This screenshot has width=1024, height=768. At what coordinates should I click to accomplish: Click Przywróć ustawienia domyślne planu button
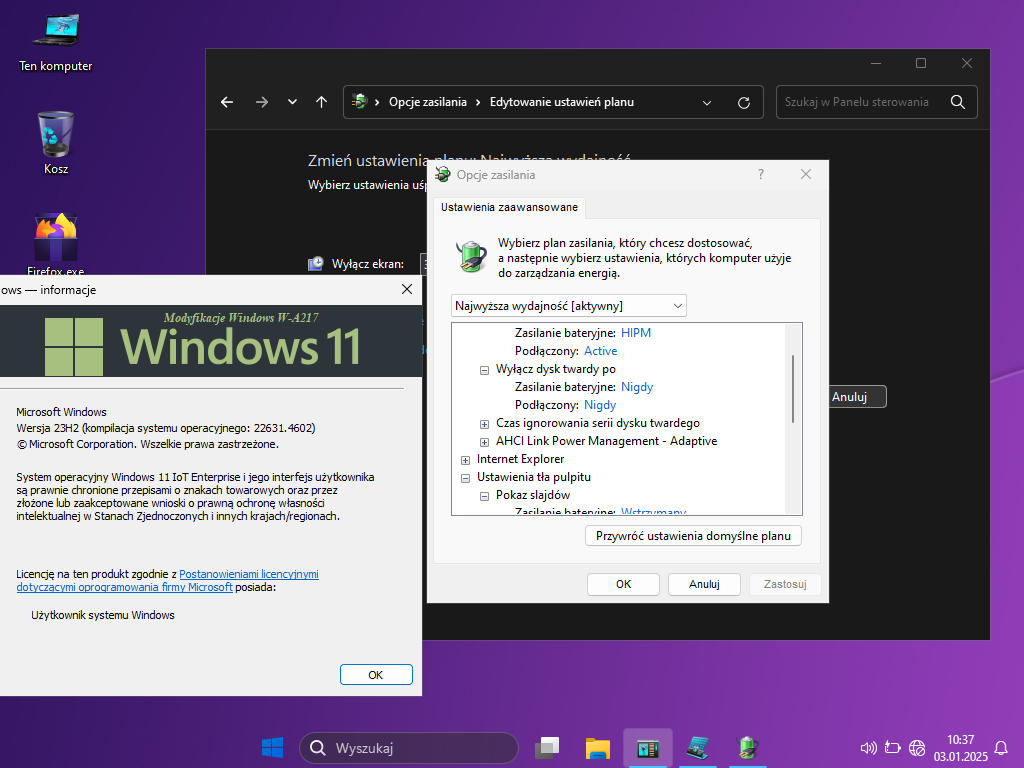693,536
